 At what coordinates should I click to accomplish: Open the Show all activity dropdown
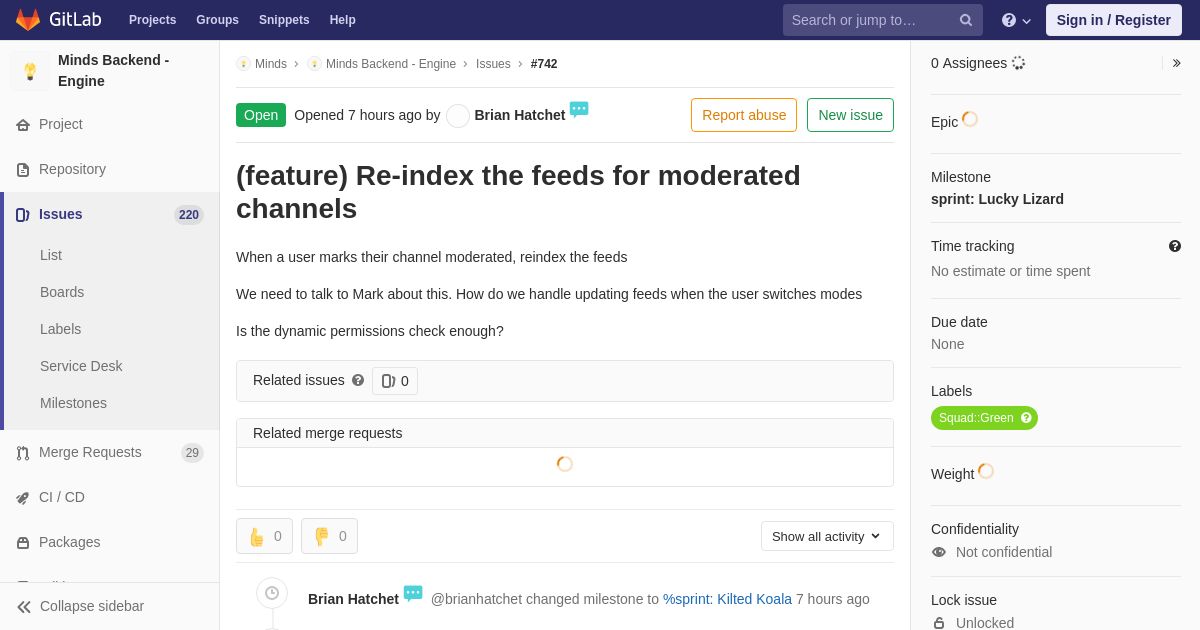tap(827, 536)
